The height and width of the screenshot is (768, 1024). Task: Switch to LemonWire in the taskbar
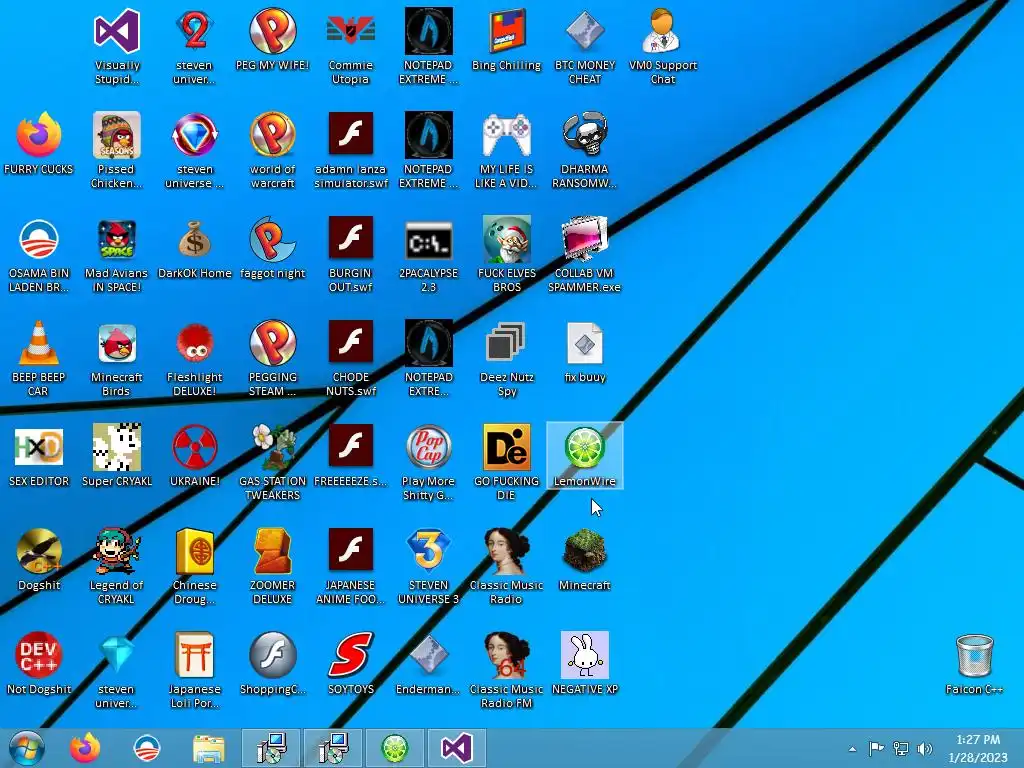(395, 748)
